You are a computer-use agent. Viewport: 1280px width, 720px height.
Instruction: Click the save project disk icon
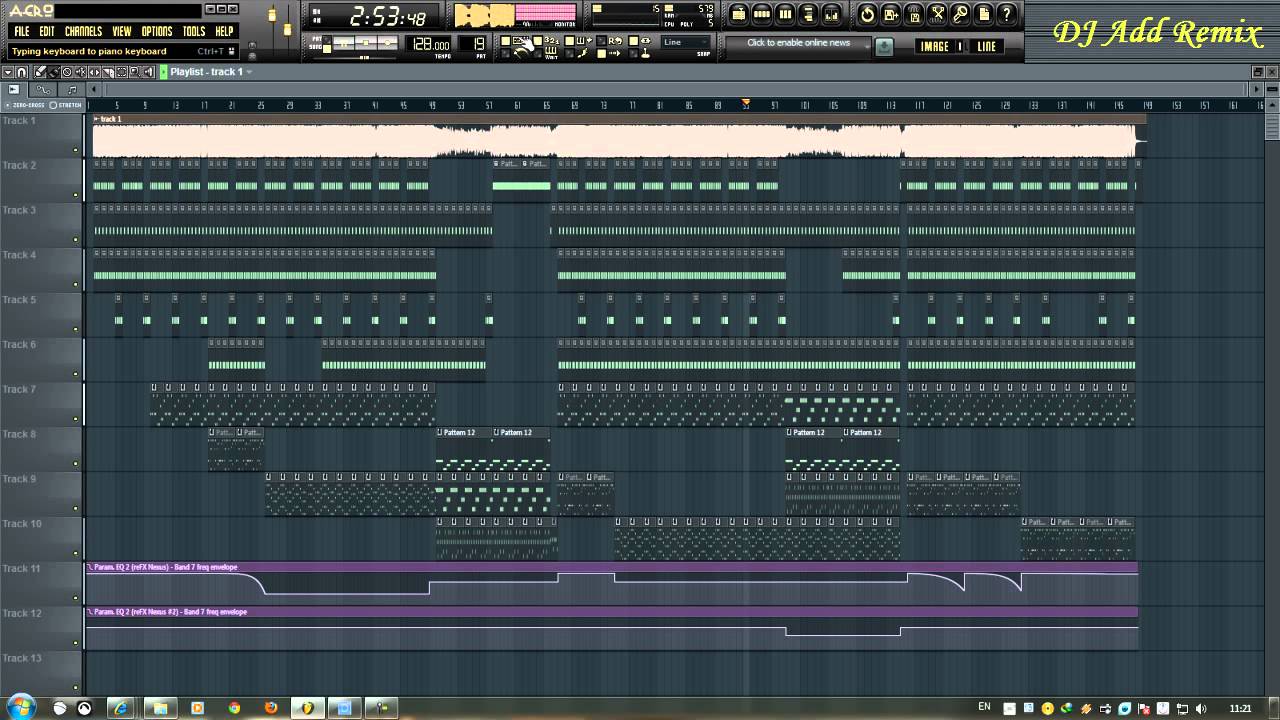pyautogui.click(x=914, y=14)
